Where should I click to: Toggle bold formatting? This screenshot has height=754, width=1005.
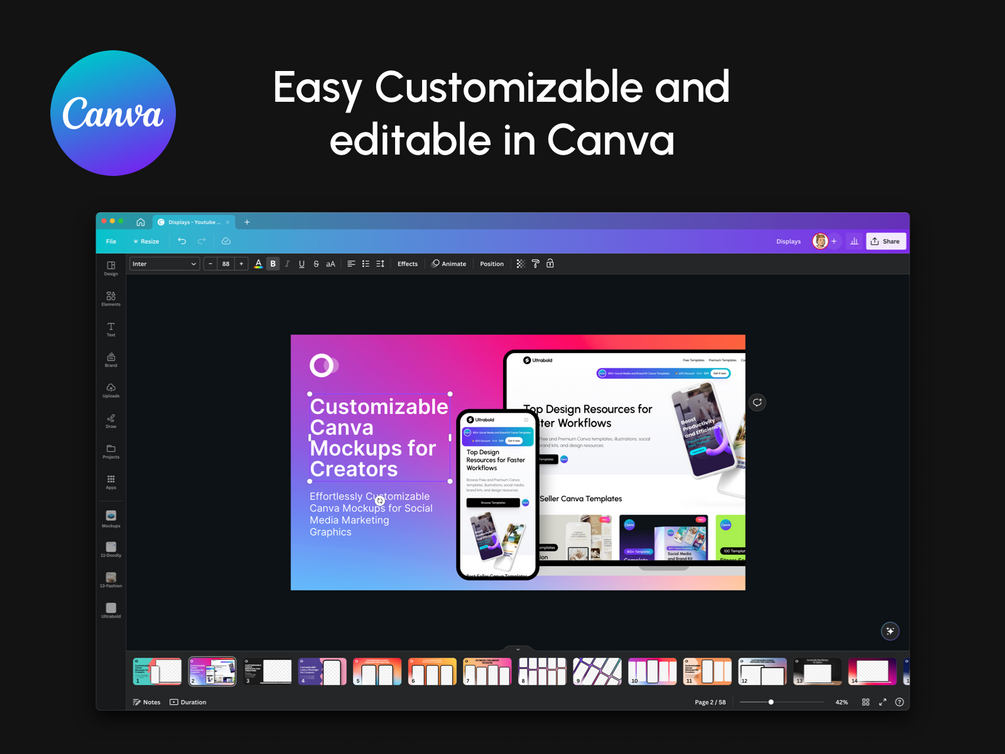tap(273, 264)
